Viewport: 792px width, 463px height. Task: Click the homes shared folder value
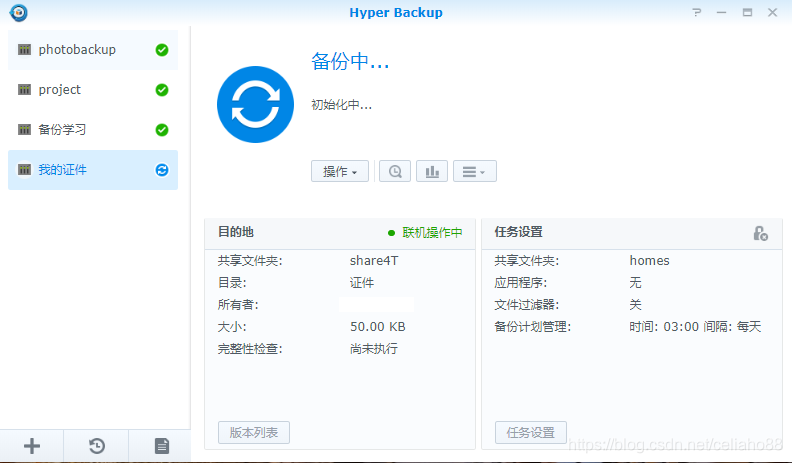click(x=650, y=261)
